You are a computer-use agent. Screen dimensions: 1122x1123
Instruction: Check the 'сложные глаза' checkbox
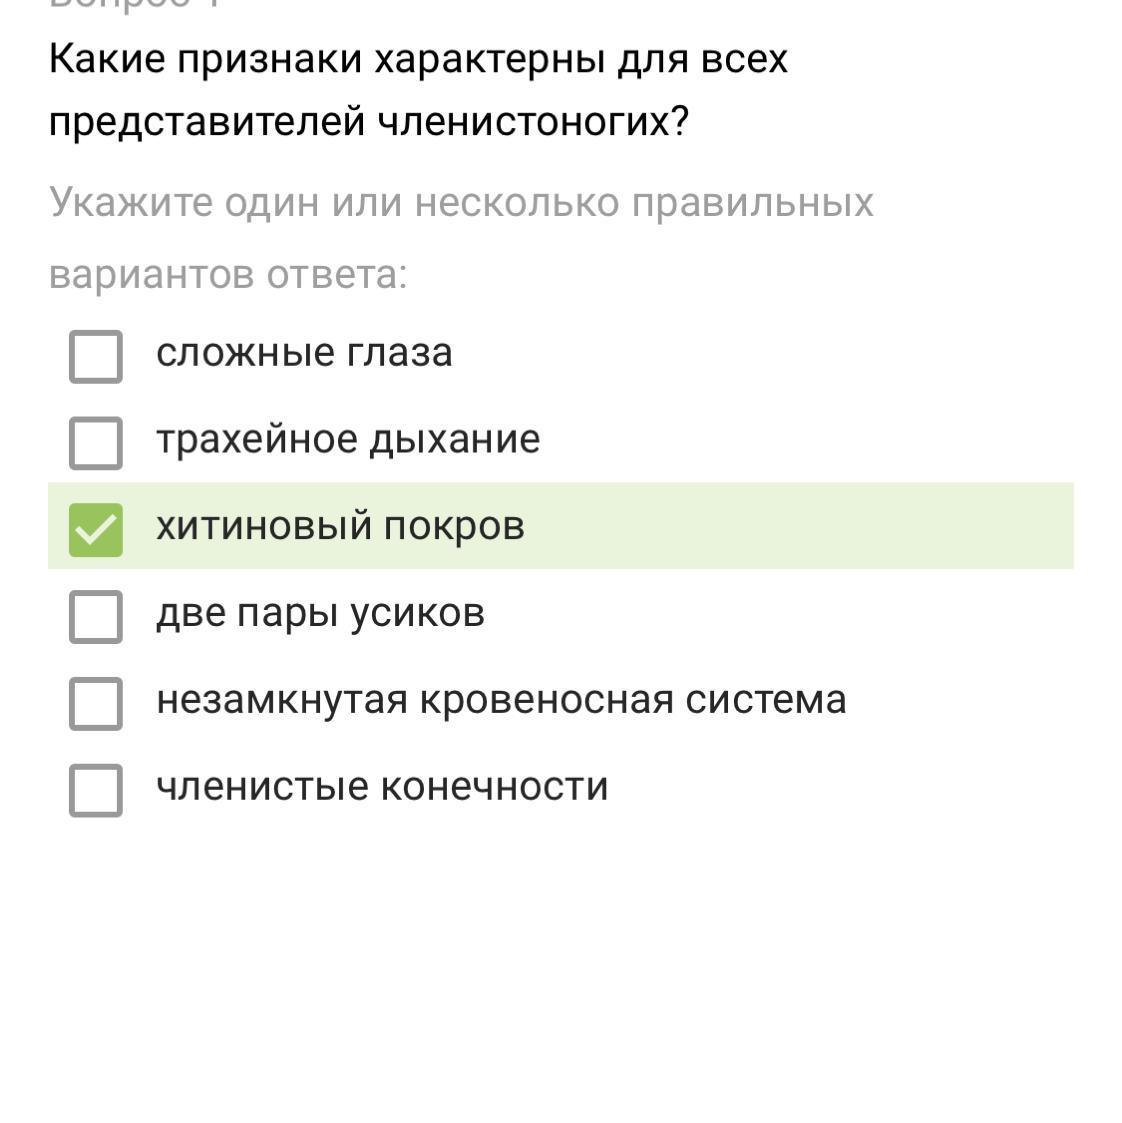(96, 356)
